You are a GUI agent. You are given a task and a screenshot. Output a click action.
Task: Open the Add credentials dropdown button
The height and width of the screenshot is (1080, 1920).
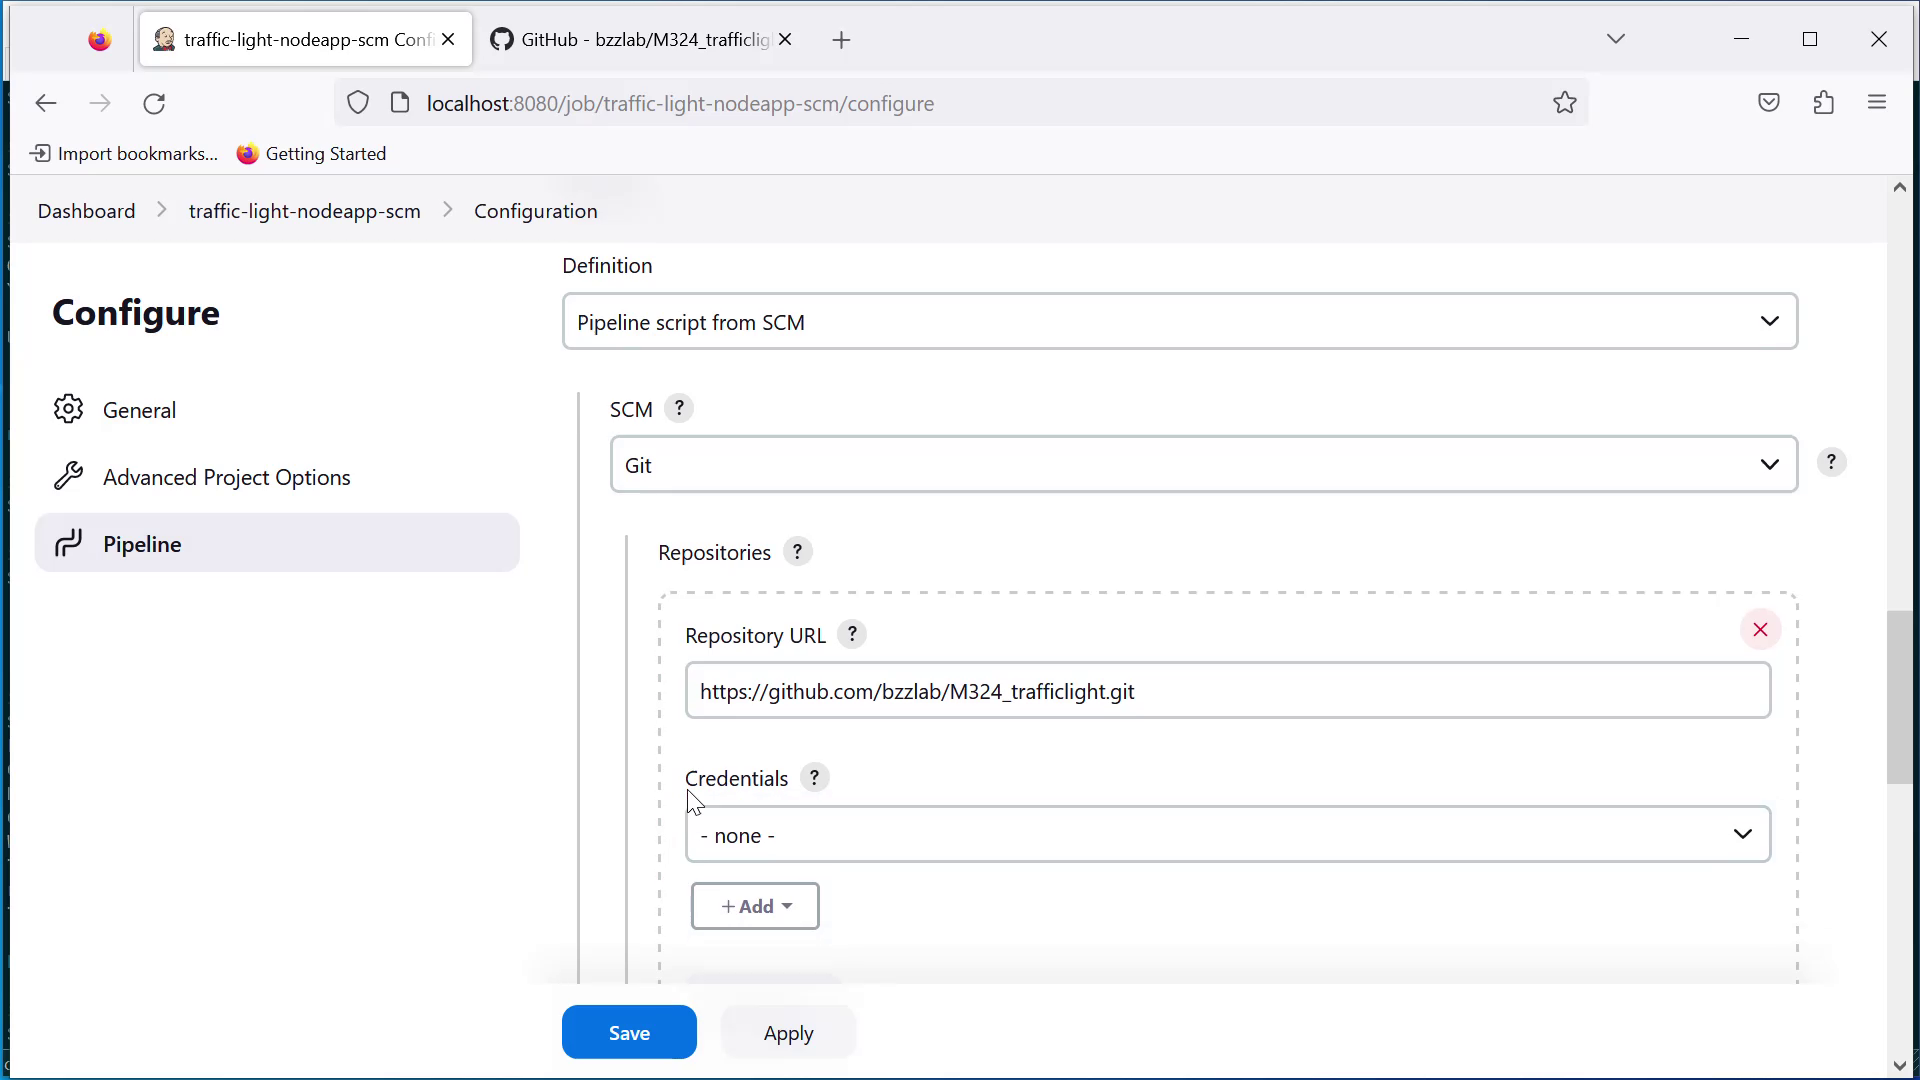pos(755,906)
